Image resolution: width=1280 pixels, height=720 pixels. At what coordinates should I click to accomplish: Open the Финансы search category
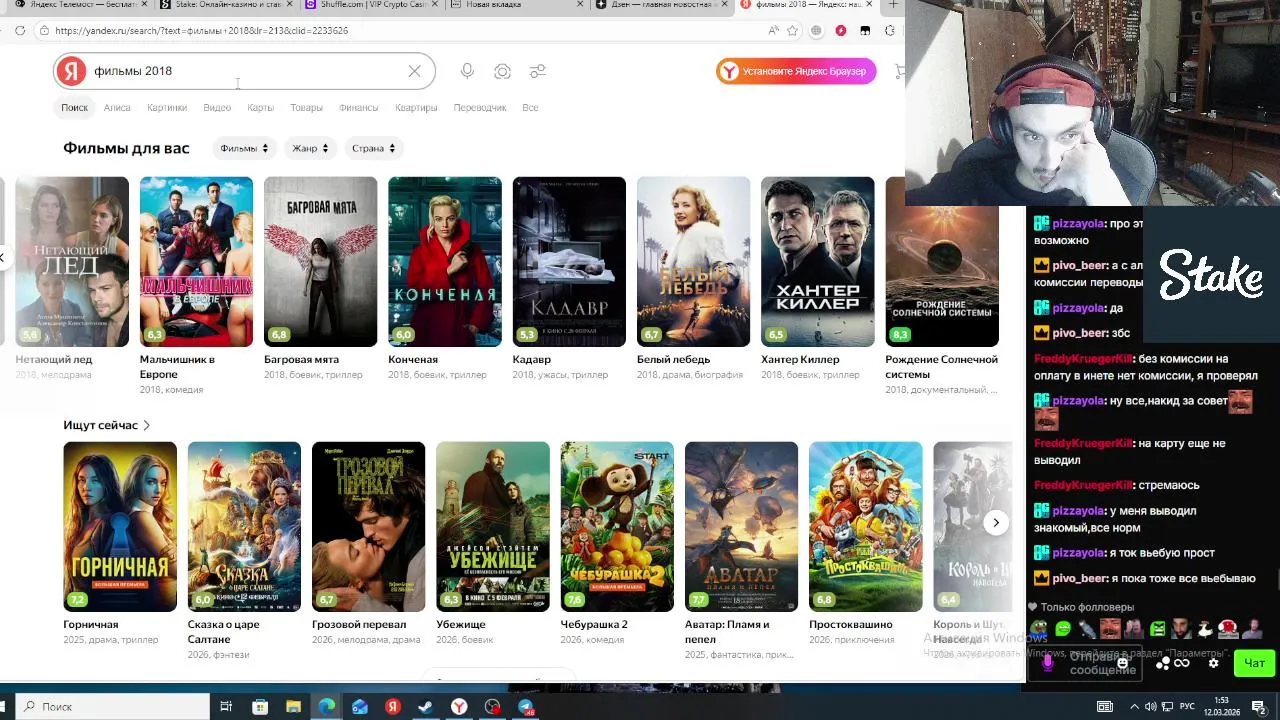[x=358, y=108]
